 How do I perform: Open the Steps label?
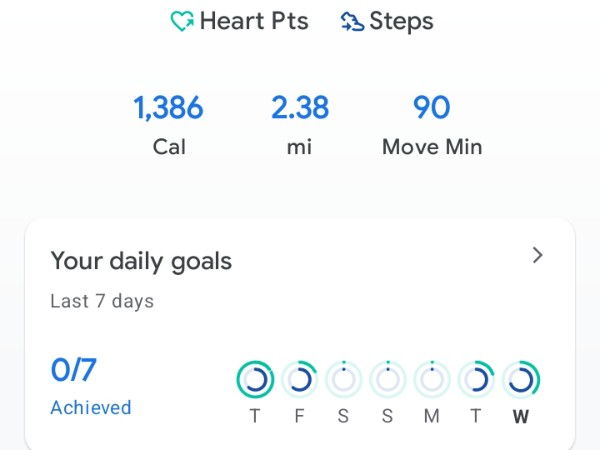pyautogui.click(x=401, y=22)
